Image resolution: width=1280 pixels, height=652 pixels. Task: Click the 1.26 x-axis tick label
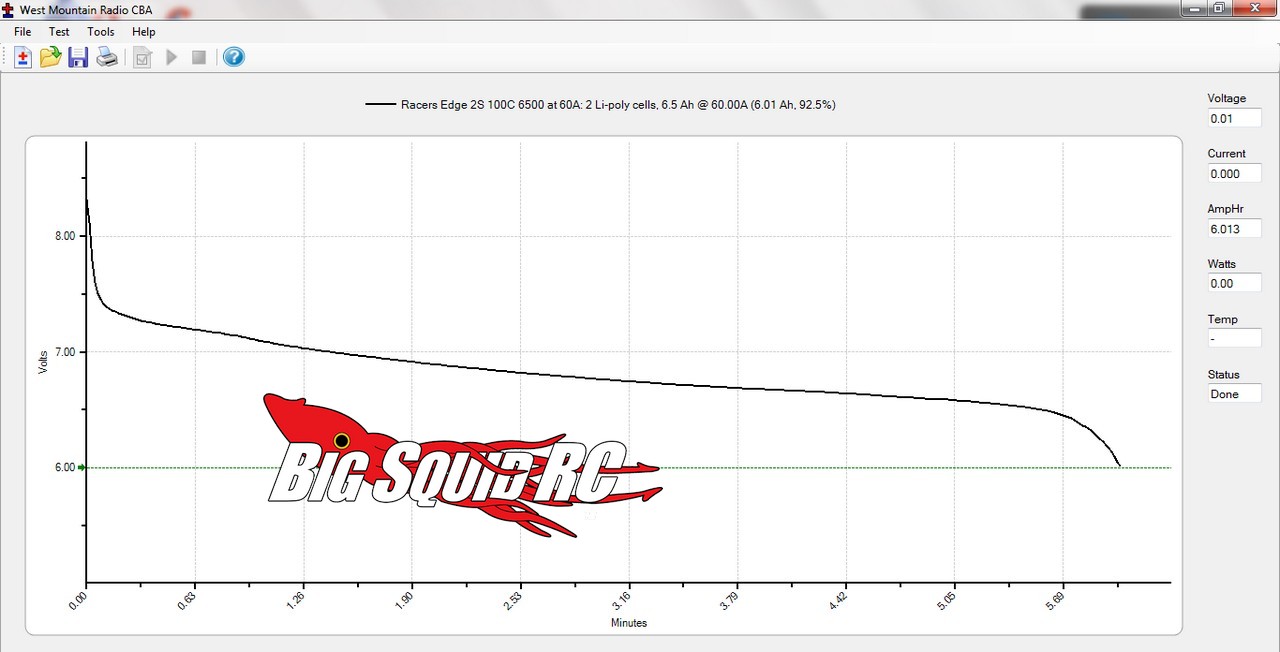295,600
